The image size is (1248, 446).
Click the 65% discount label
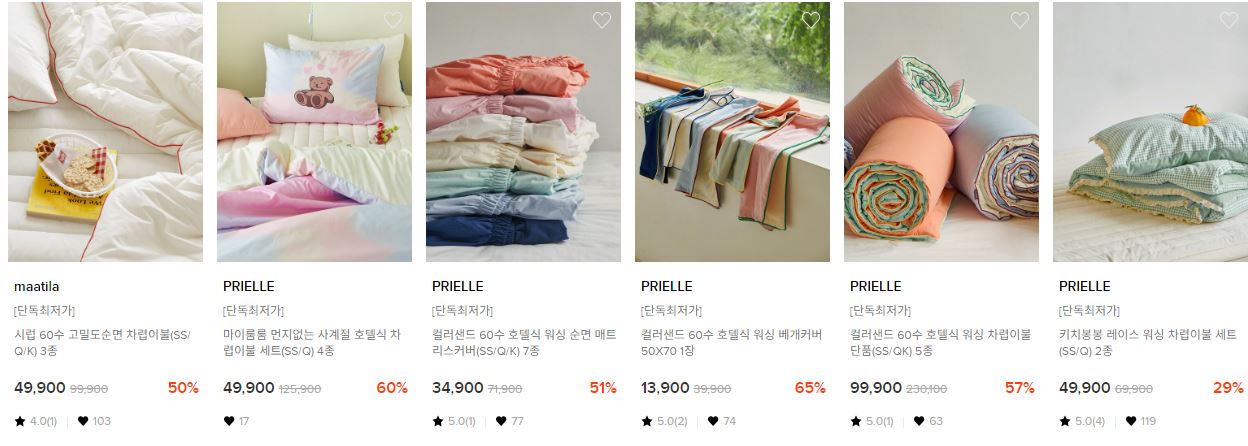pyautogui.click(x=810, y=388)
